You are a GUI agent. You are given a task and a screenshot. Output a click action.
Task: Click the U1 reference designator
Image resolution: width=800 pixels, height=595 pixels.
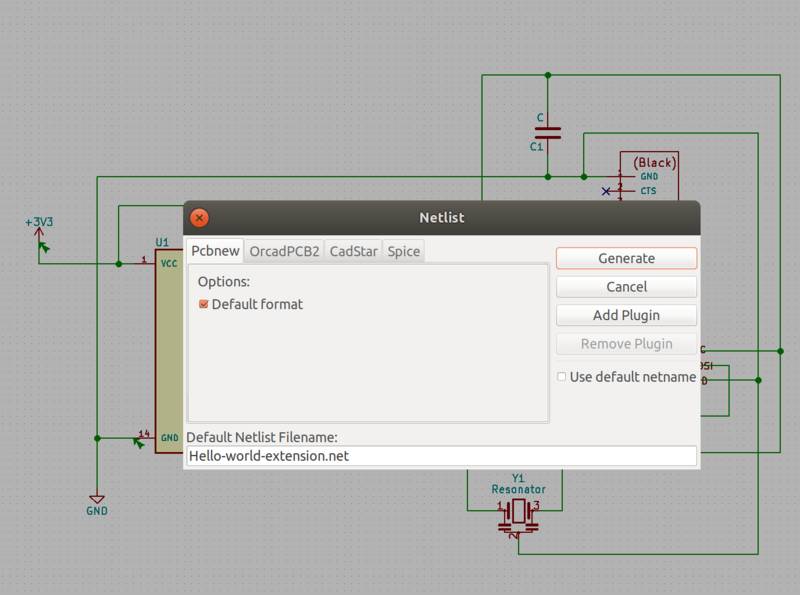[x=161, y=241]
